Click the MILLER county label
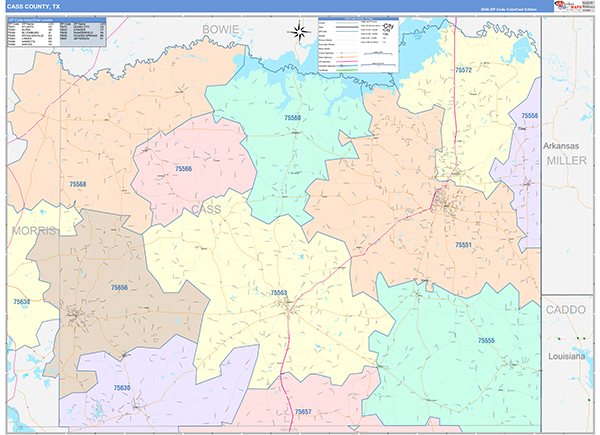600x435 pixels. click(566, 161)
